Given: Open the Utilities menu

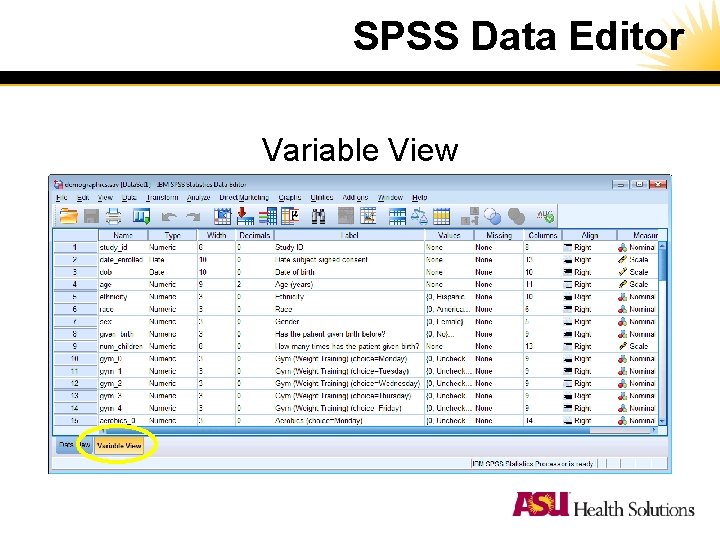Looking at the screenshot, I should click(321, 197).
